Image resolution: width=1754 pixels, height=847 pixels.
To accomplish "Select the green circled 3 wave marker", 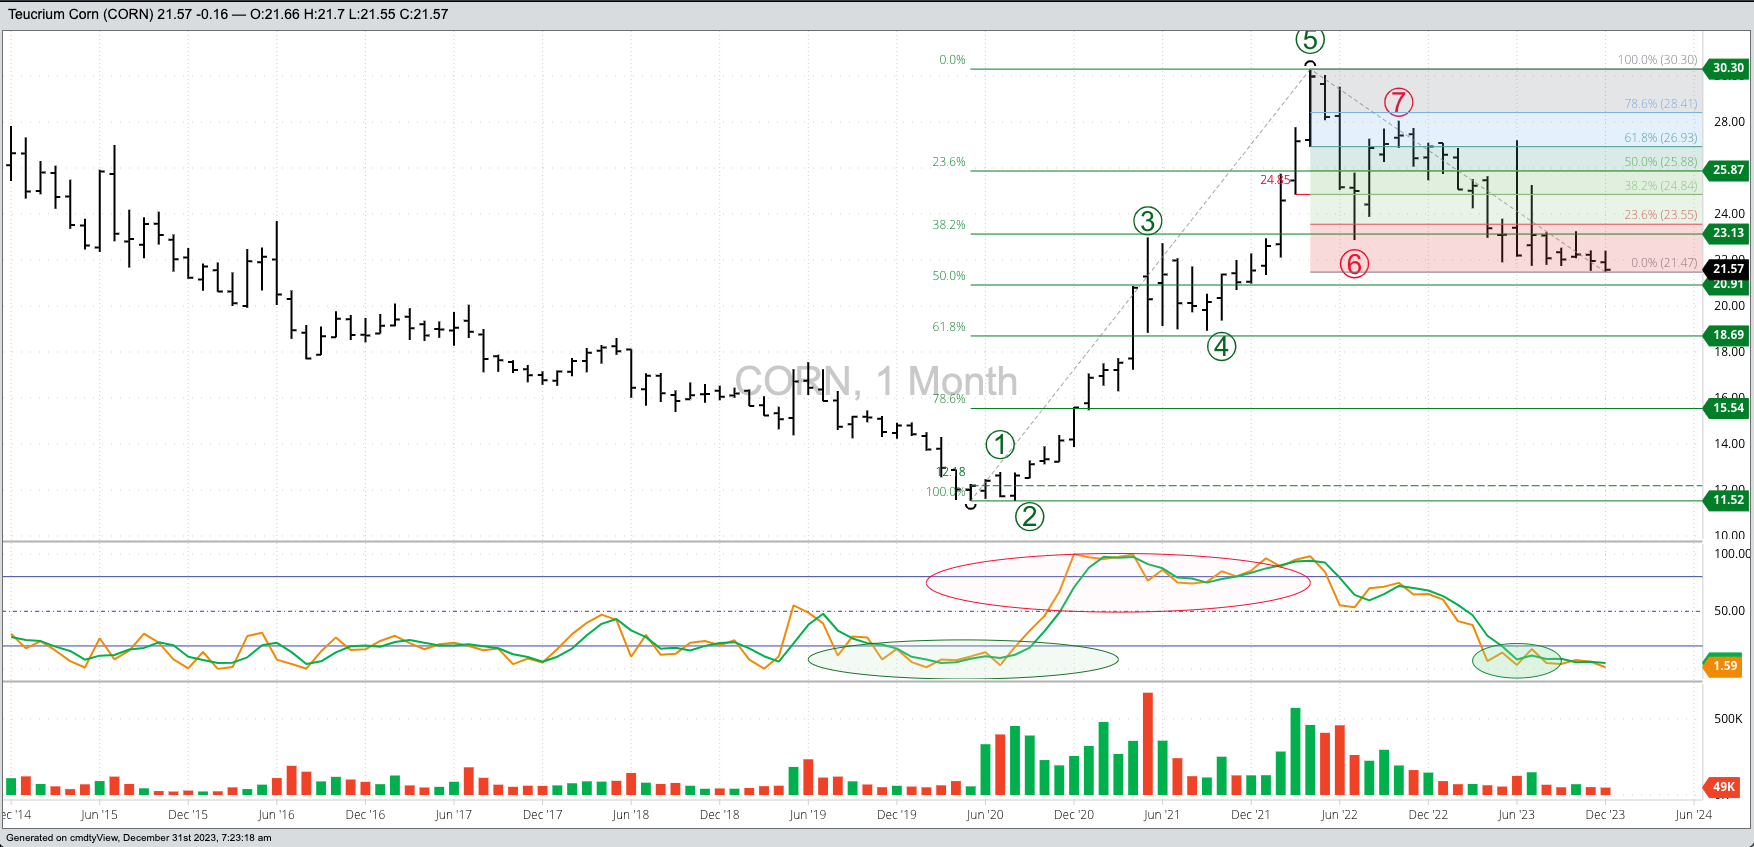I will pyautogui.click(x=1147, y=221).
